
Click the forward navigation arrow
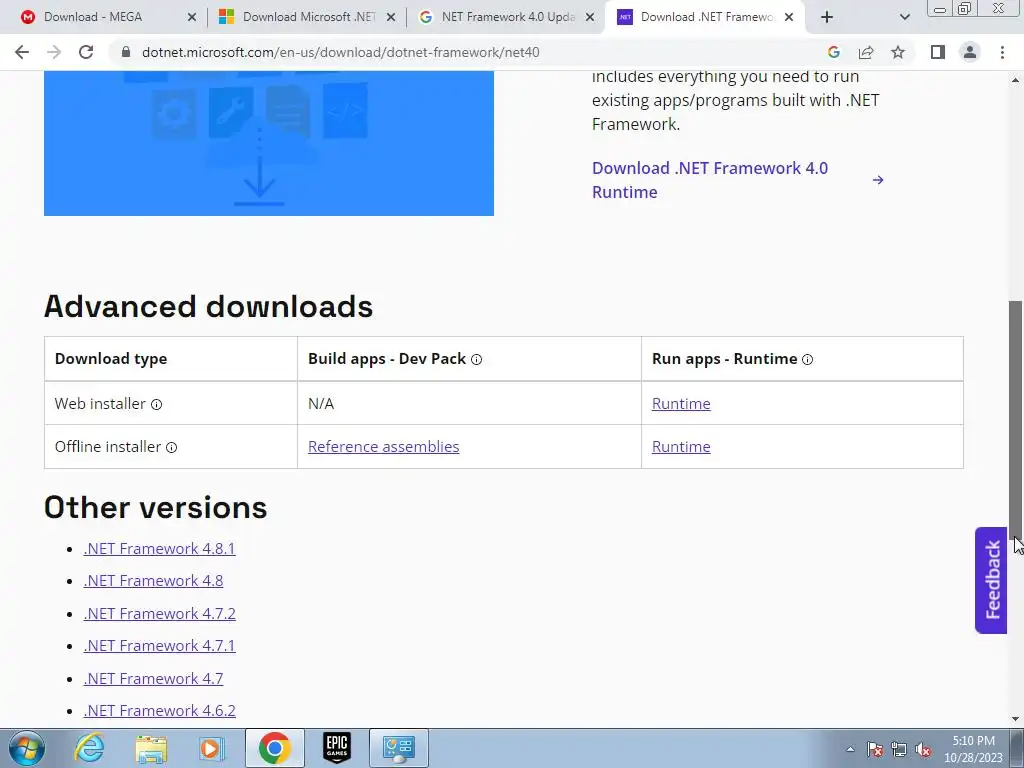pyautogui.click(x=54, y=52)
